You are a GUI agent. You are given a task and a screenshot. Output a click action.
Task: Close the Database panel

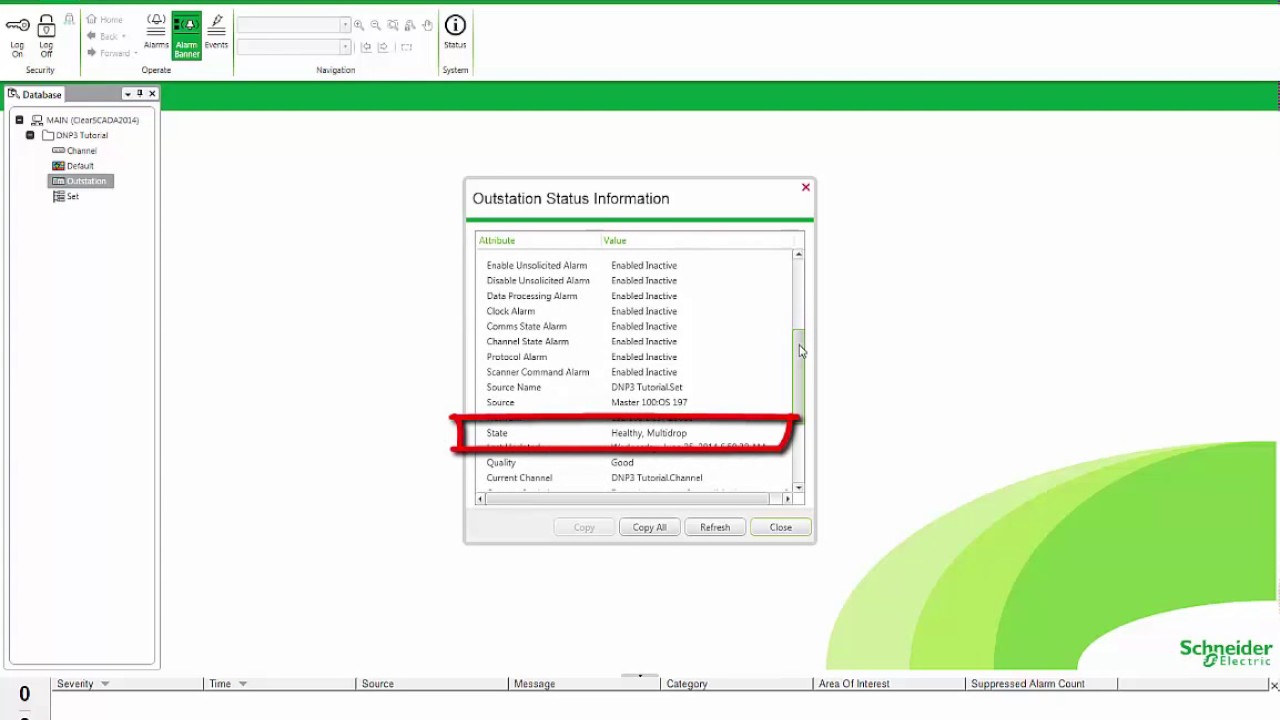[152, 94]
